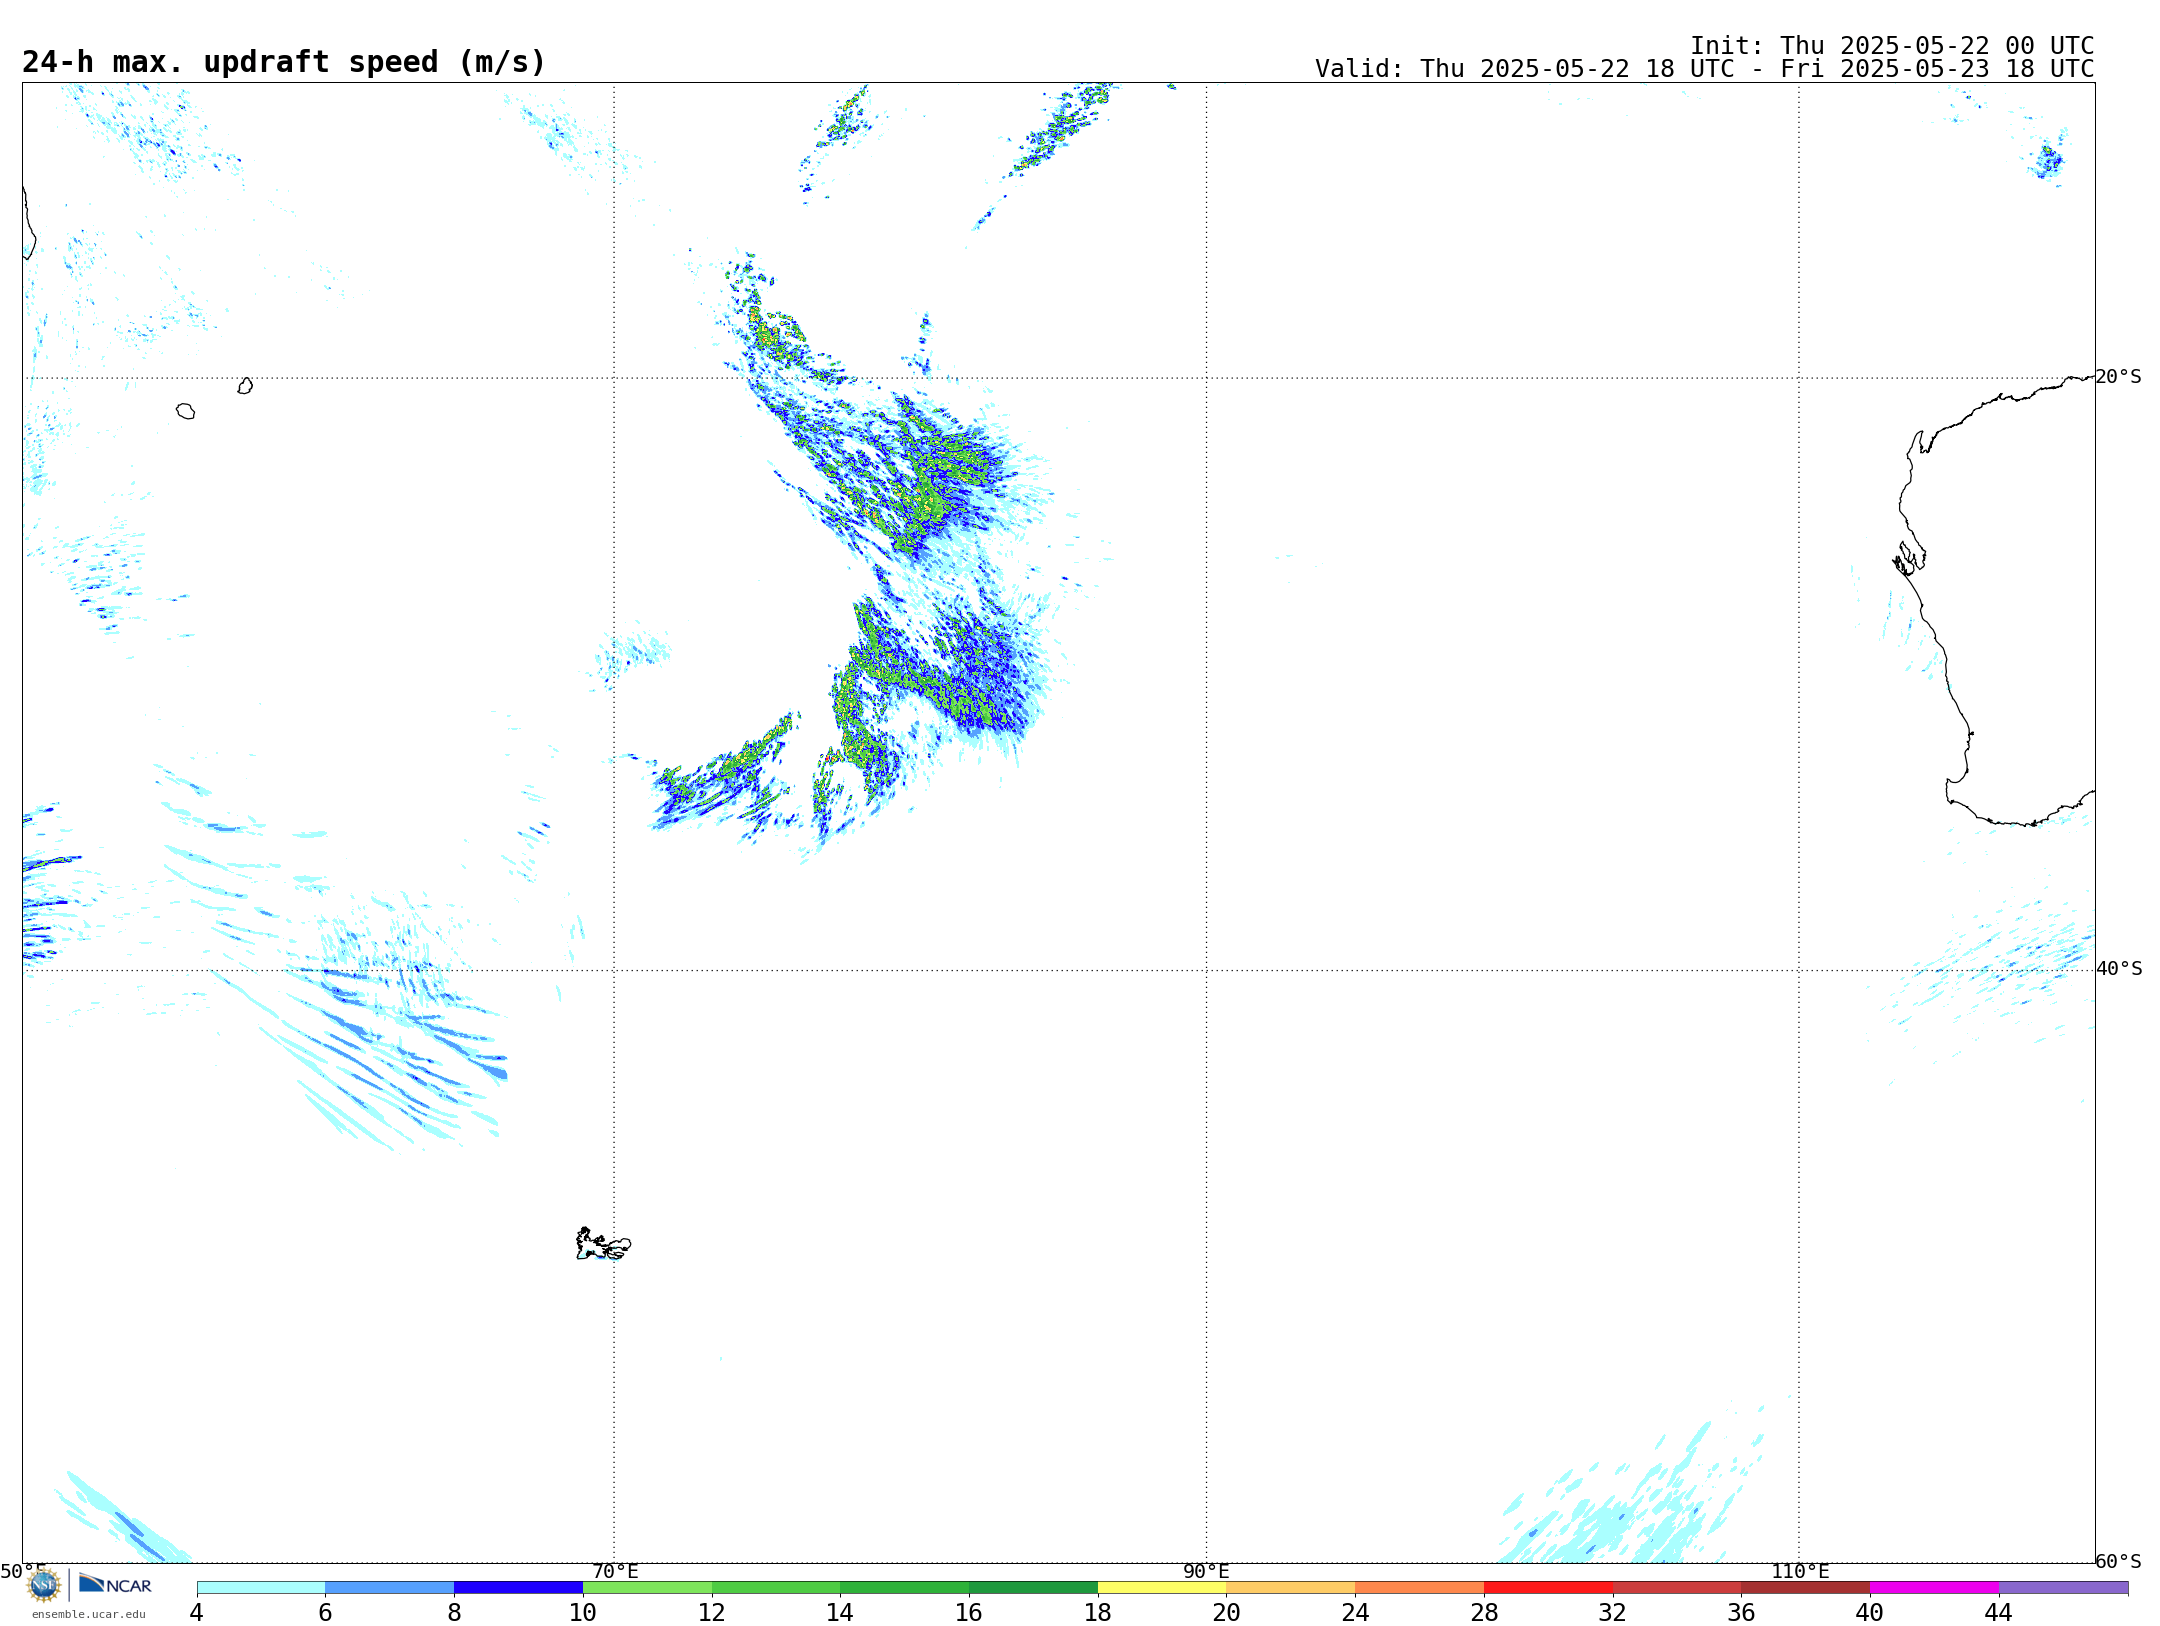Click Mauritius island outline near 20°S

(x=245, y=386)
